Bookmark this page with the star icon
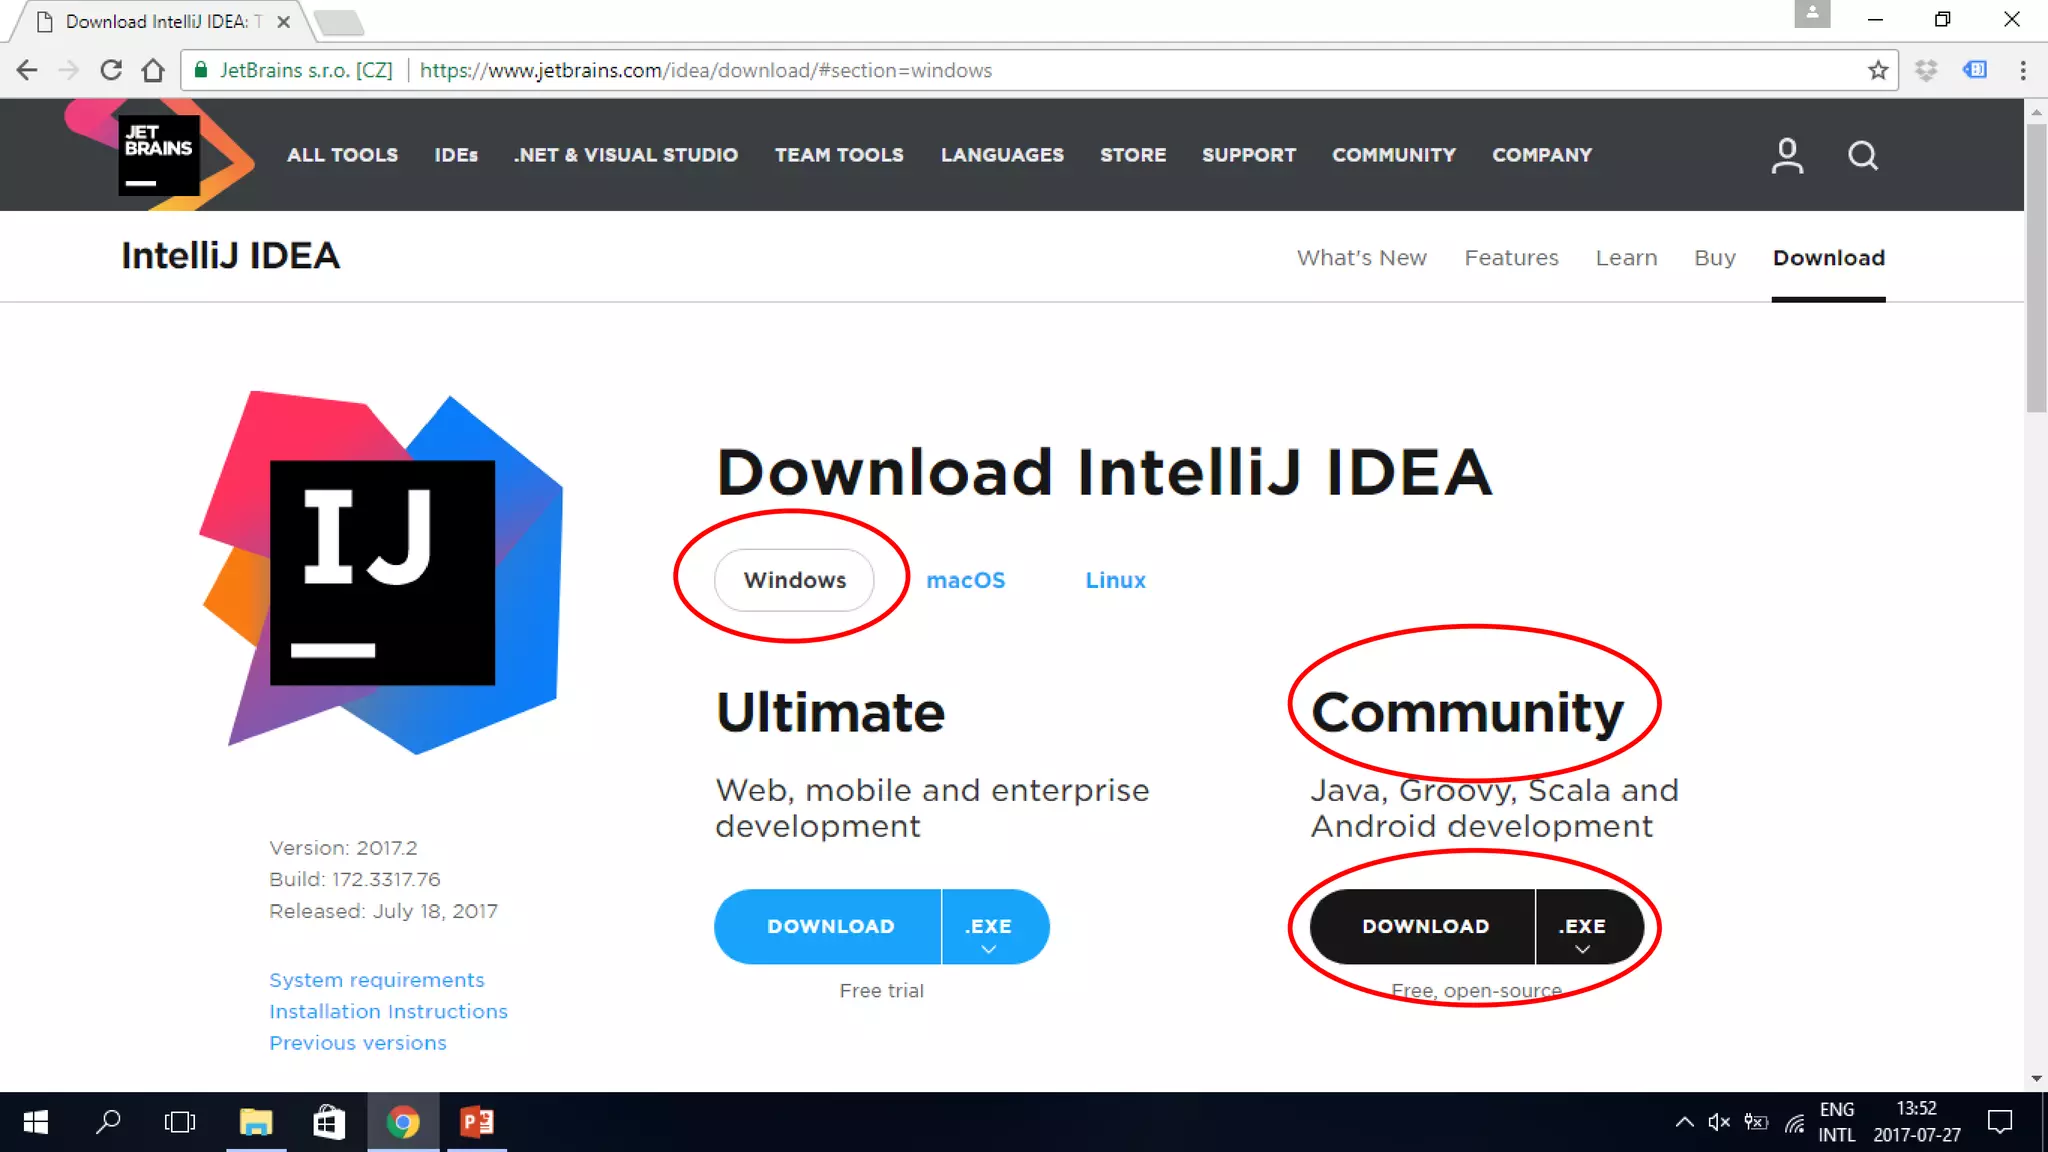Image resolution: width=2048 pixels, height=1152 pixels. (x=1877, y=70)
